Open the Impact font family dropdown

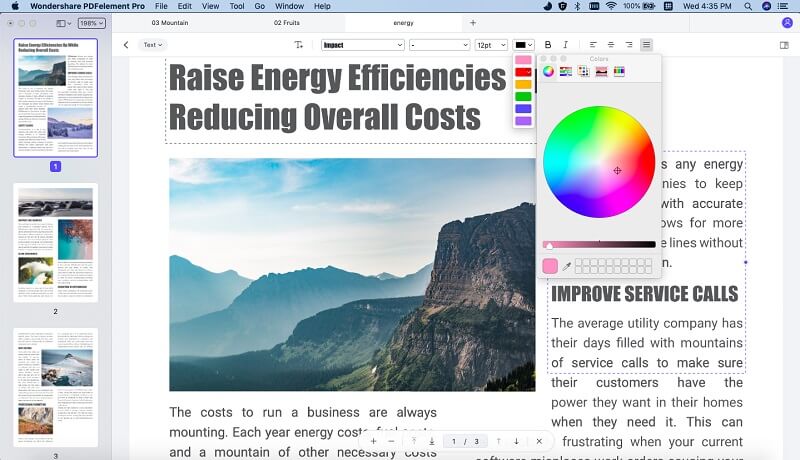(363, 45)
